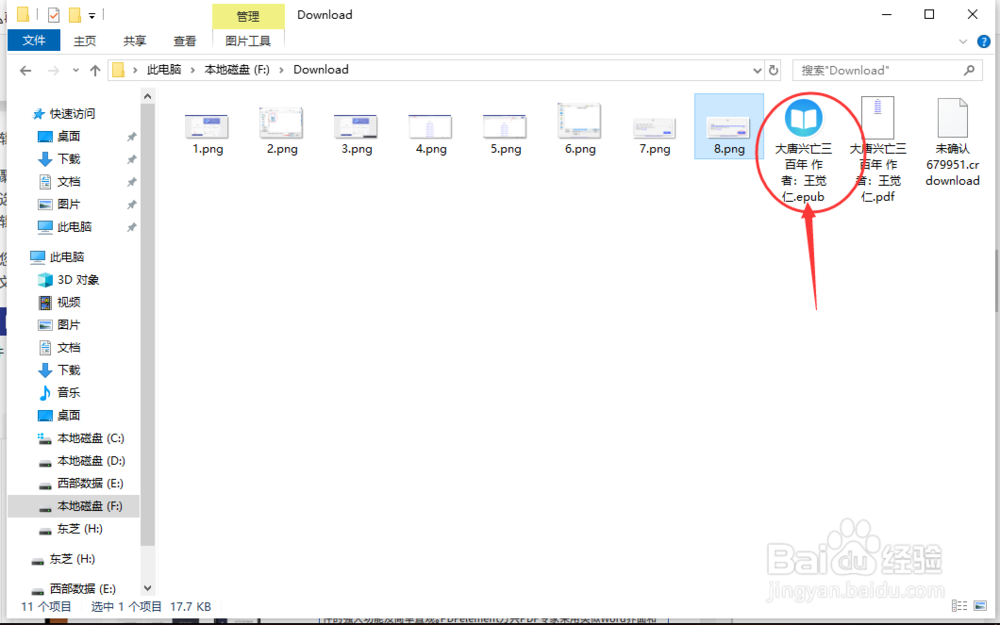This screenshot has width=1000, height=625.
Task: Expand the ribbon with the chevron
Action: pos(963,41)
